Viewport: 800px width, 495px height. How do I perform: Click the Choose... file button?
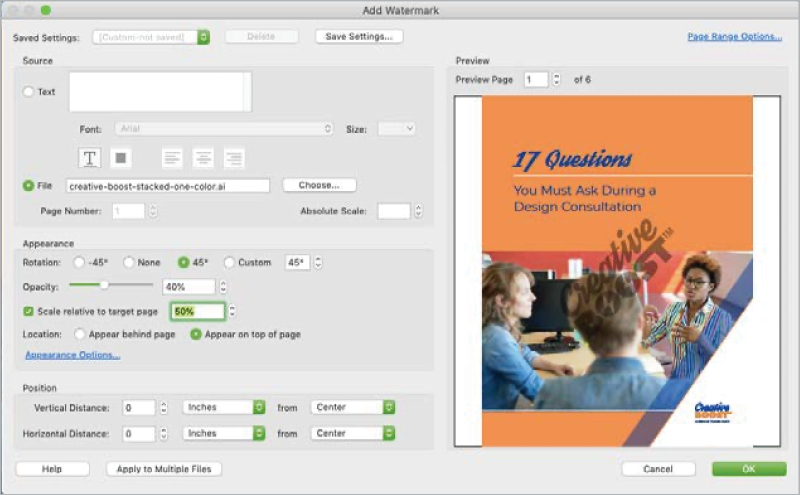point(319,185)
